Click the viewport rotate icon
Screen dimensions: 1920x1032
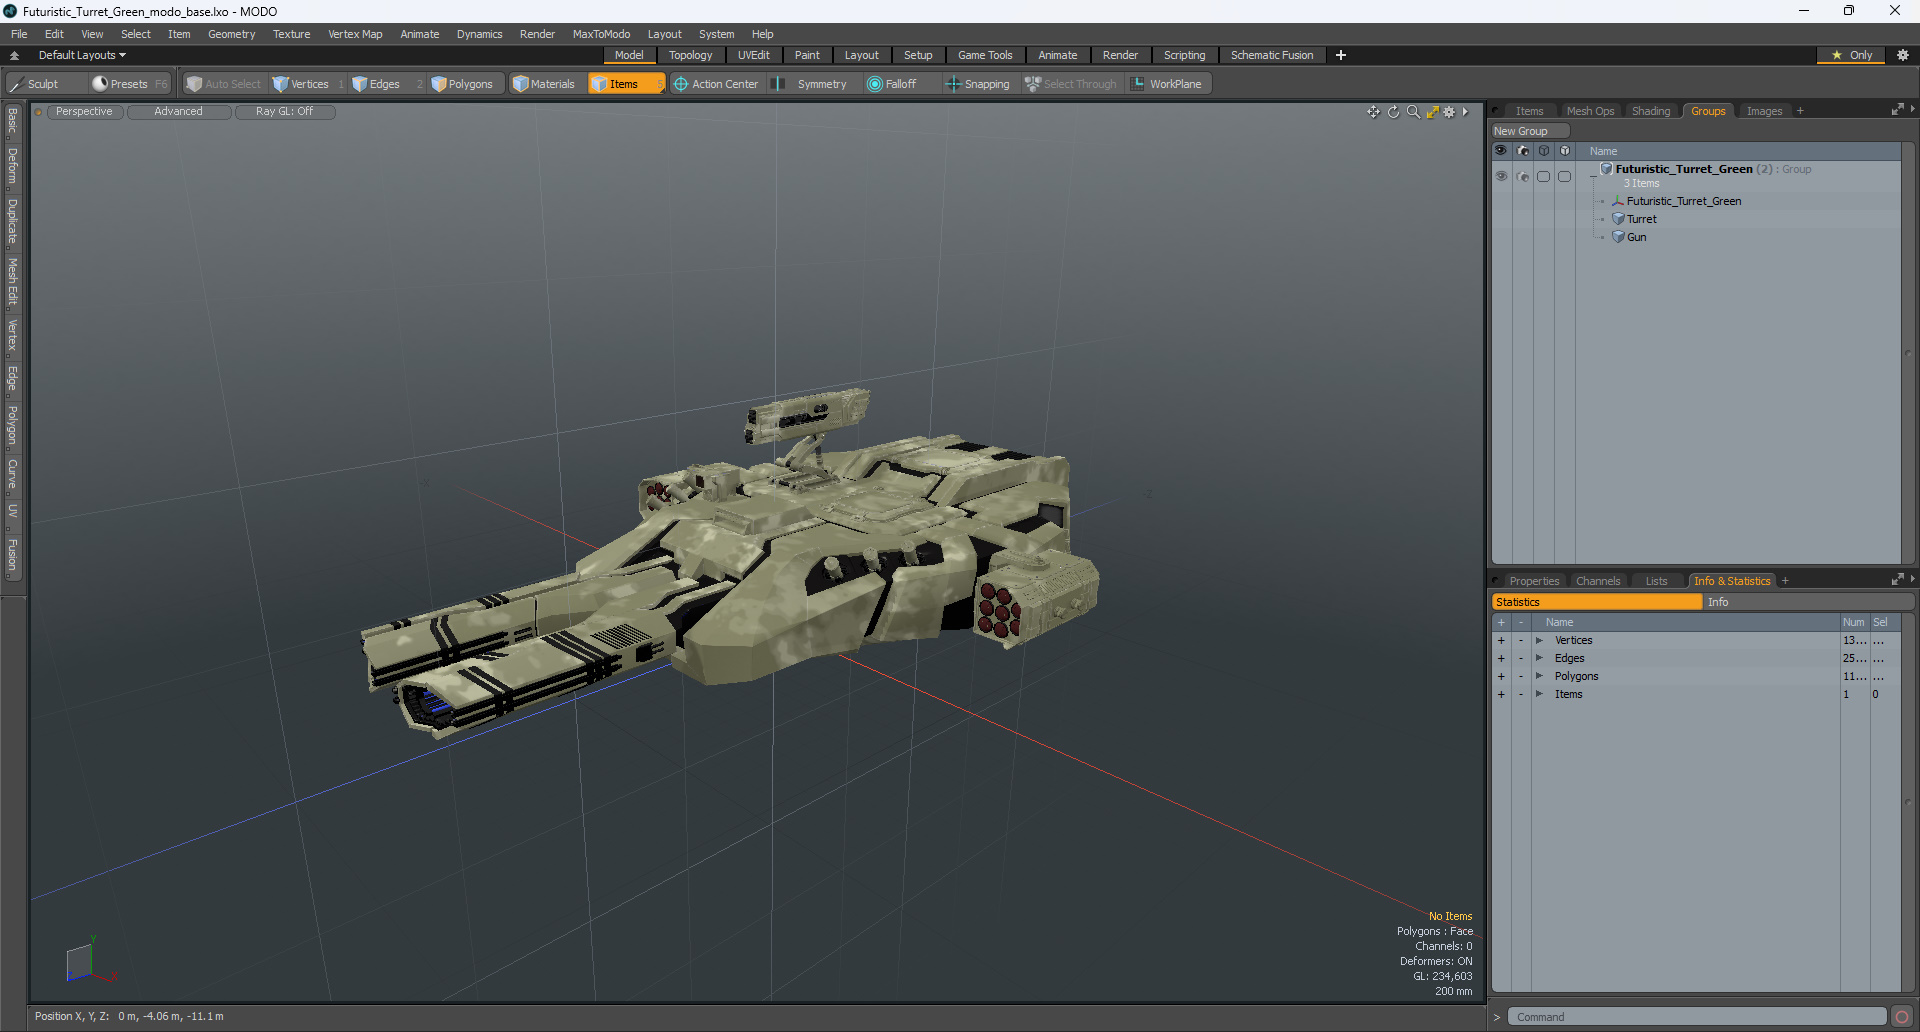(x=1393, y=112)
